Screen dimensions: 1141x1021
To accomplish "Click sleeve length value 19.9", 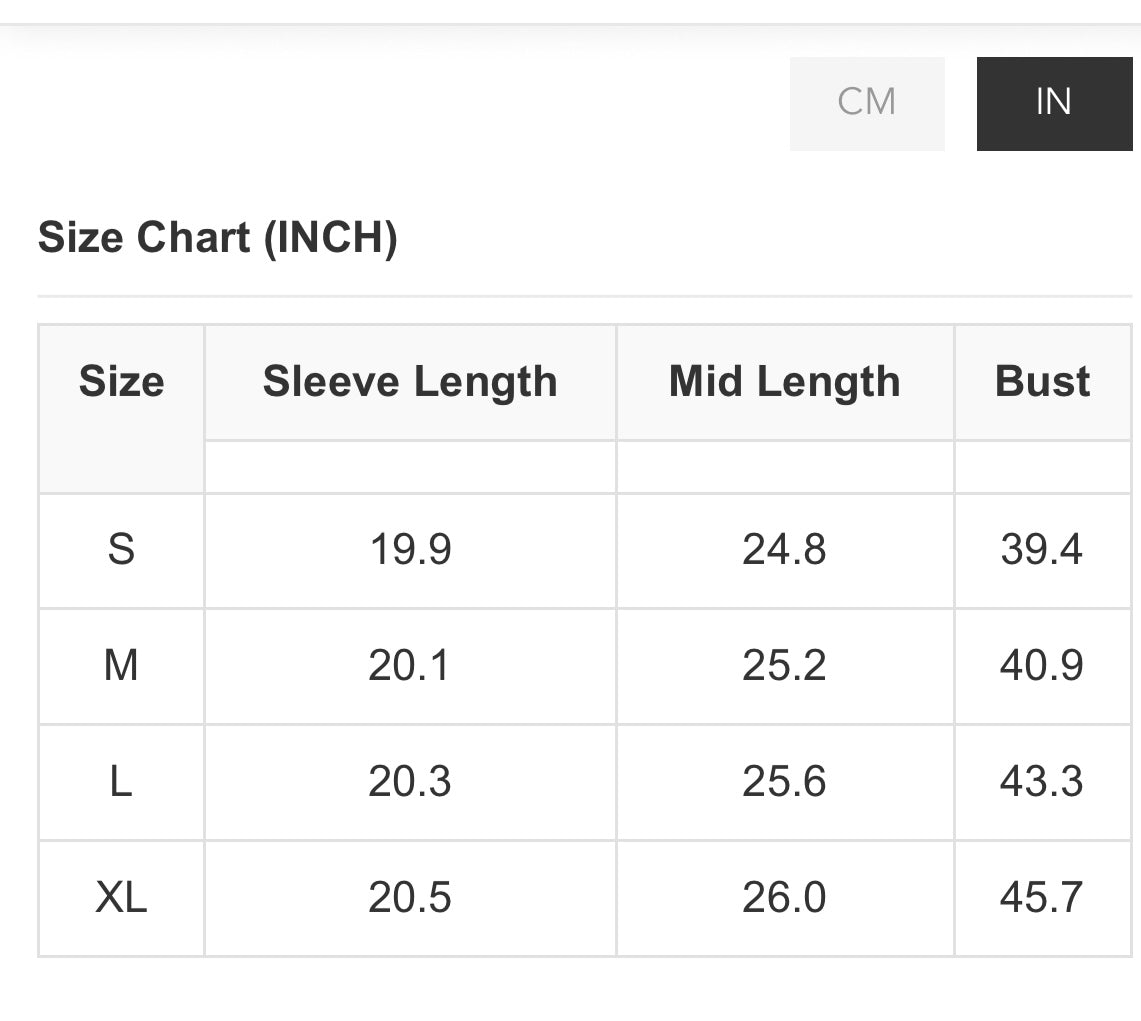I will (410, 549).
